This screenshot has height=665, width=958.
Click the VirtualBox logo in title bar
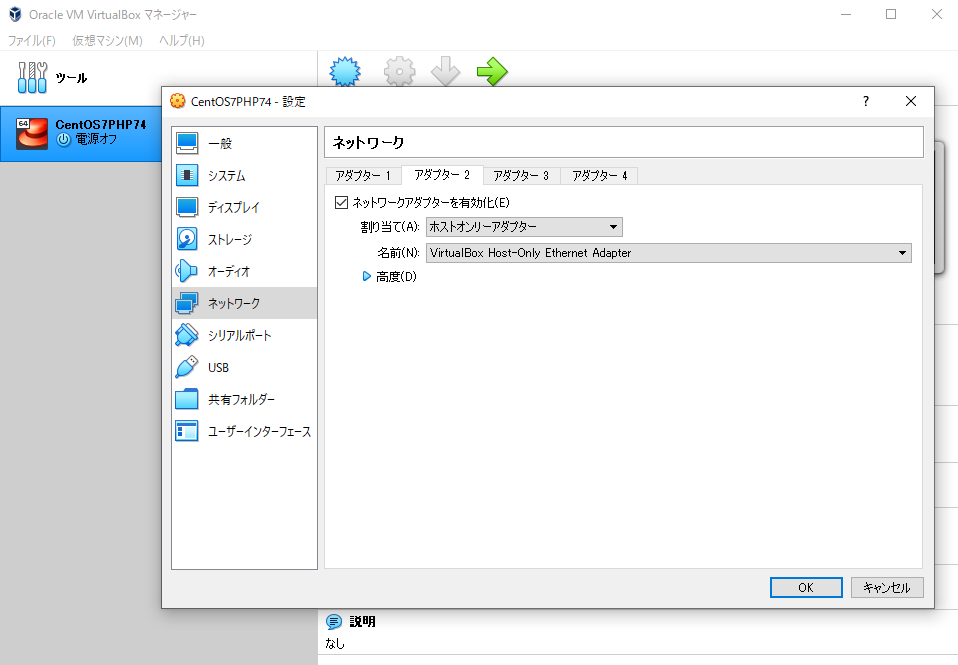pyautogui.click(x=15, y=14)
